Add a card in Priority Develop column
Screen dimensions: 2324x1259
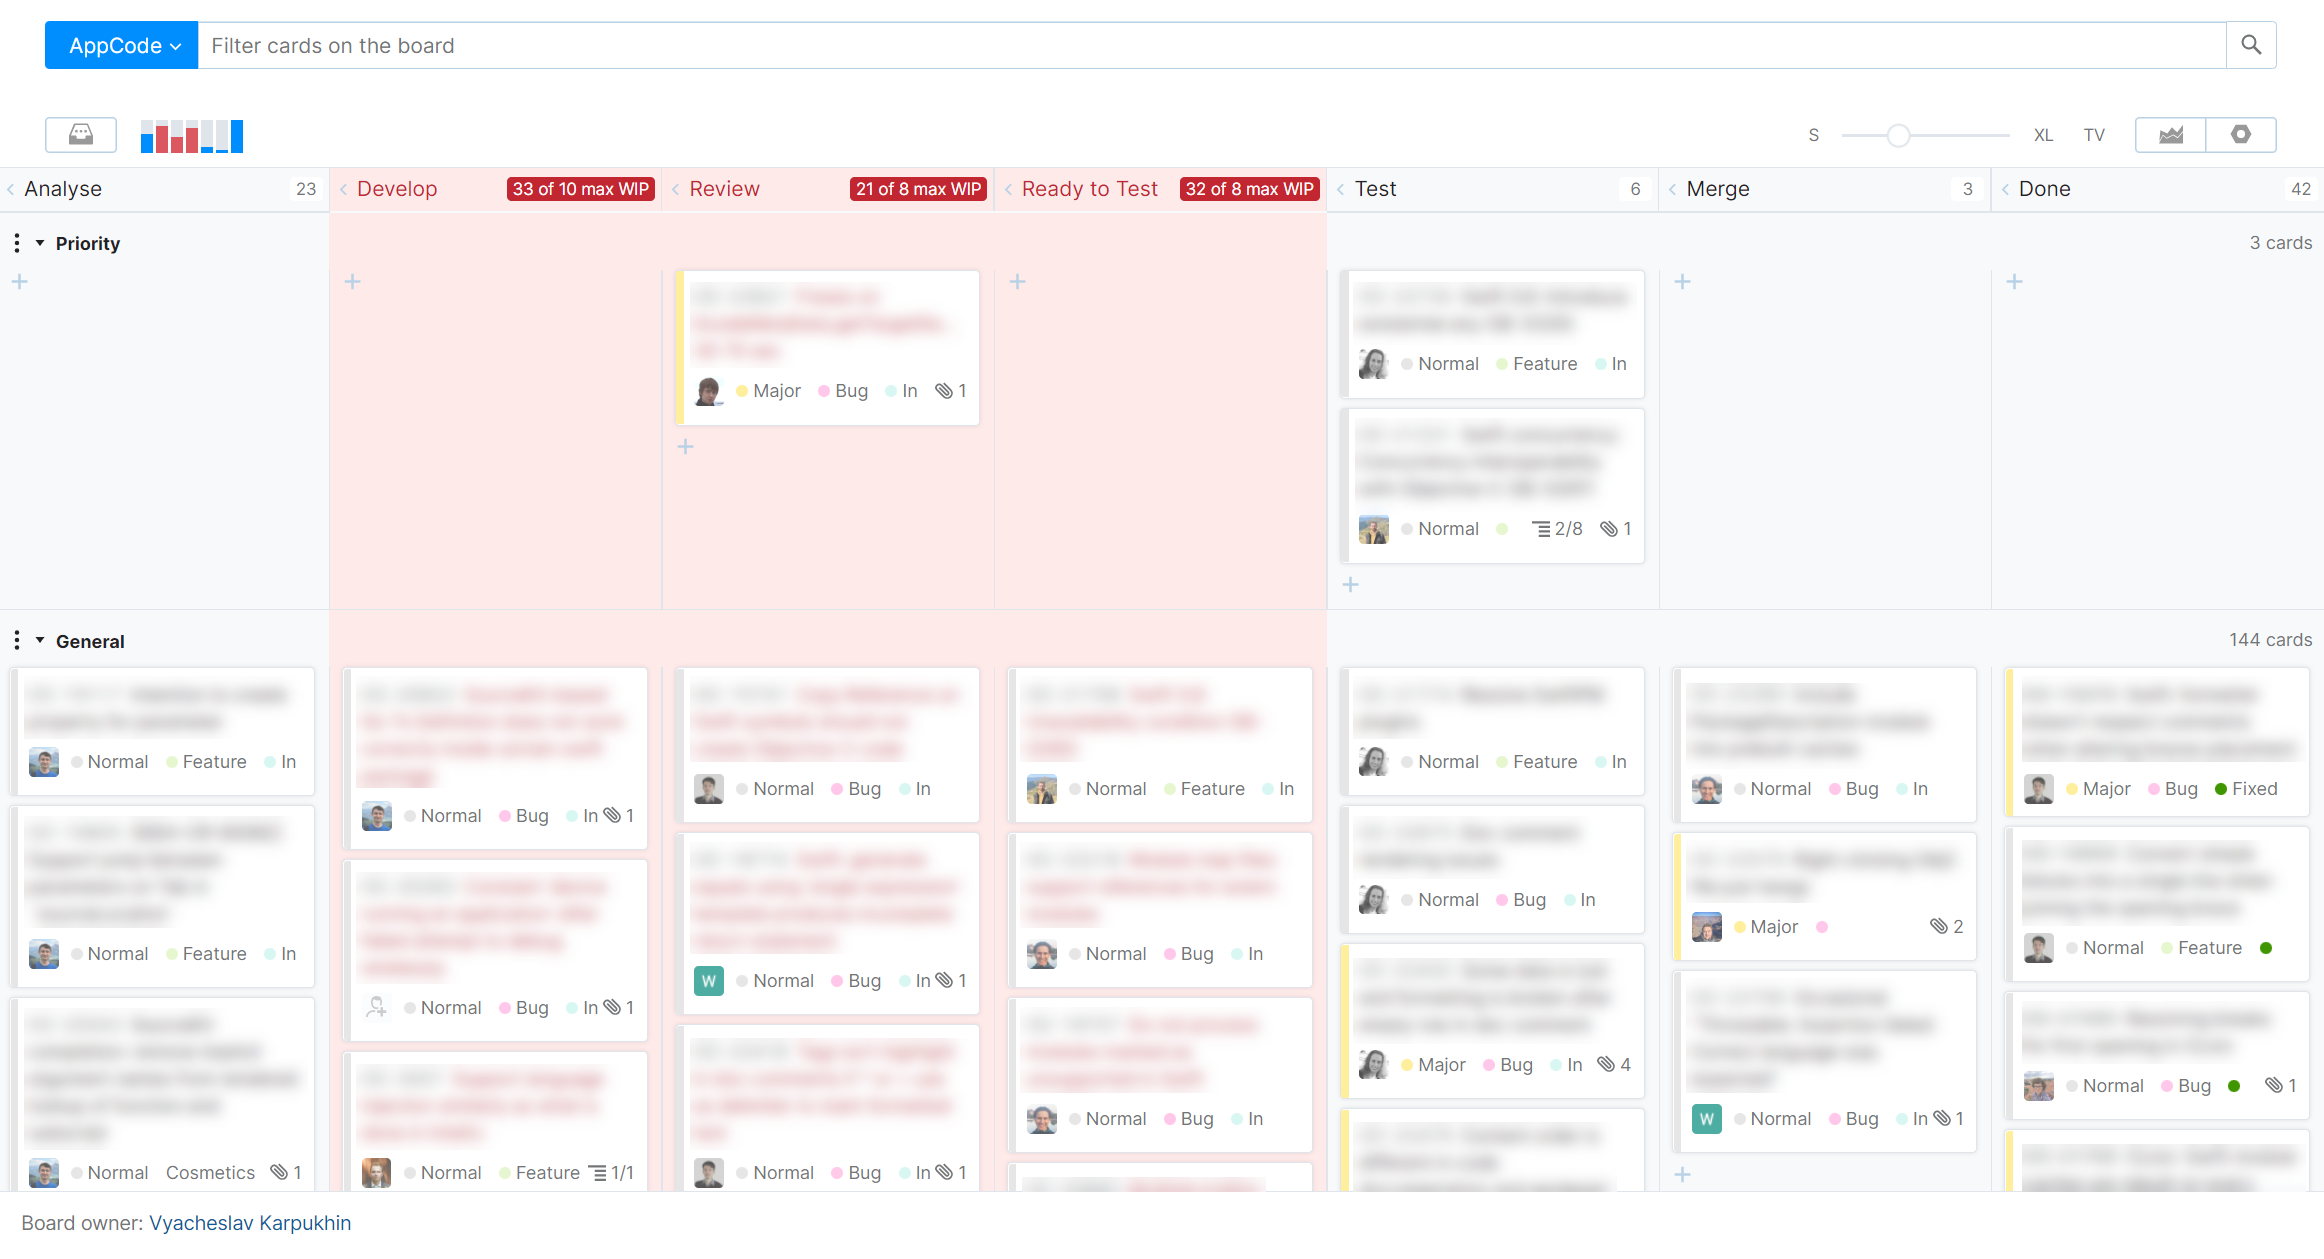pos(352,282)
